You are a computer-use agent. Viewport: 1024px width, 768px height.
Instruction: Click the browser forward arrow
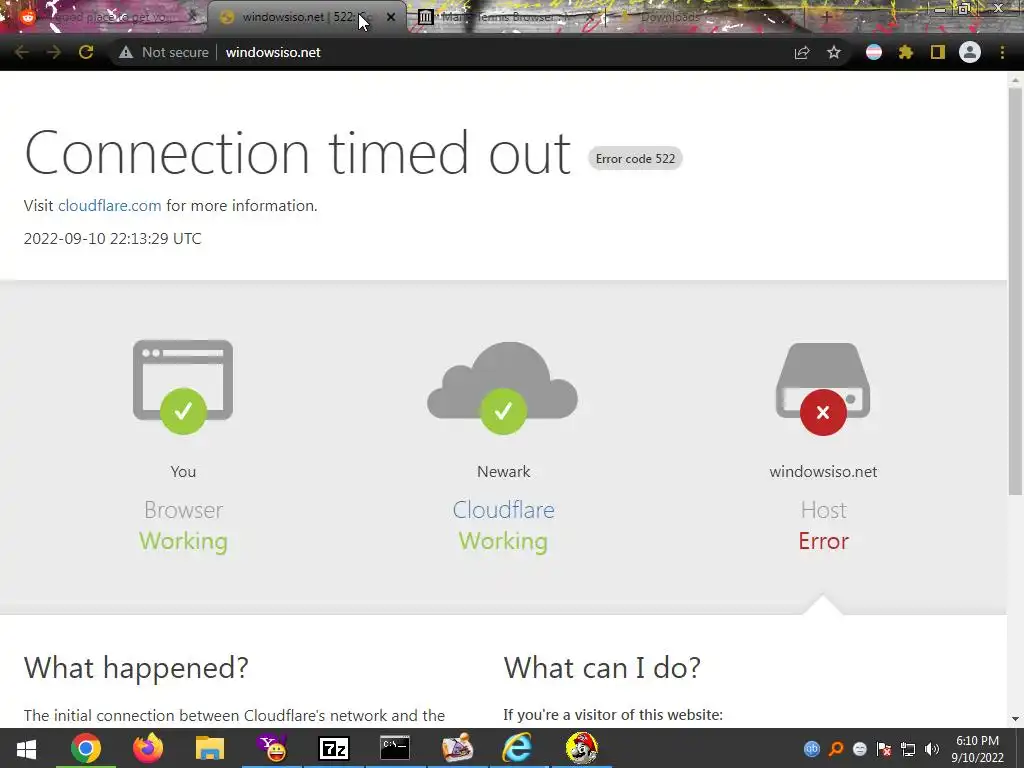(x=54, y=52)
